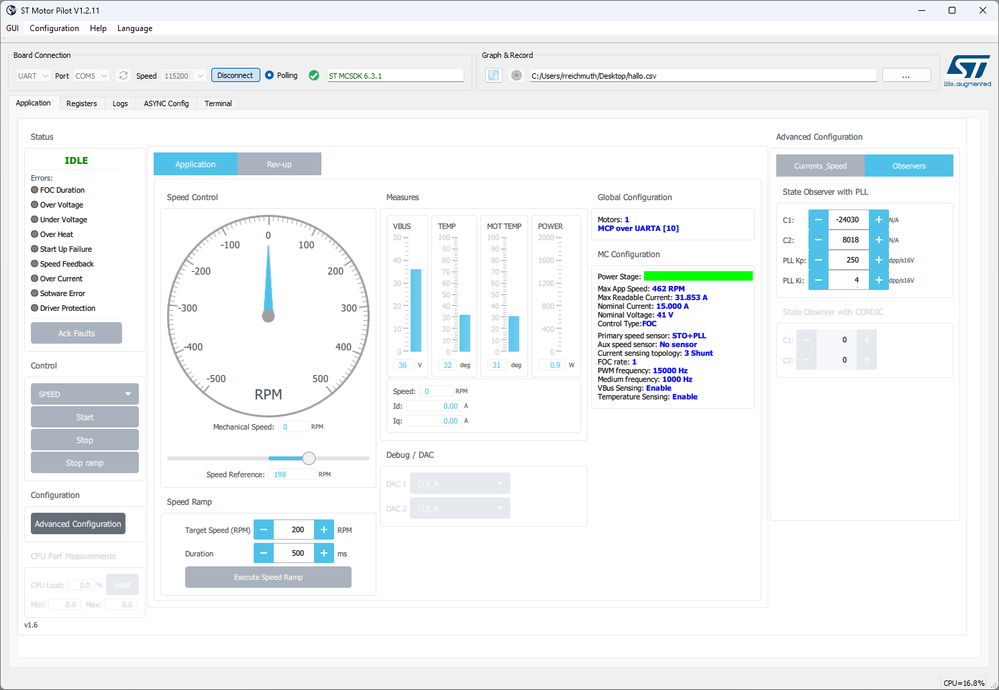Click the Disconnect button
Screen dimensions: 999x690
coord(235,75)
